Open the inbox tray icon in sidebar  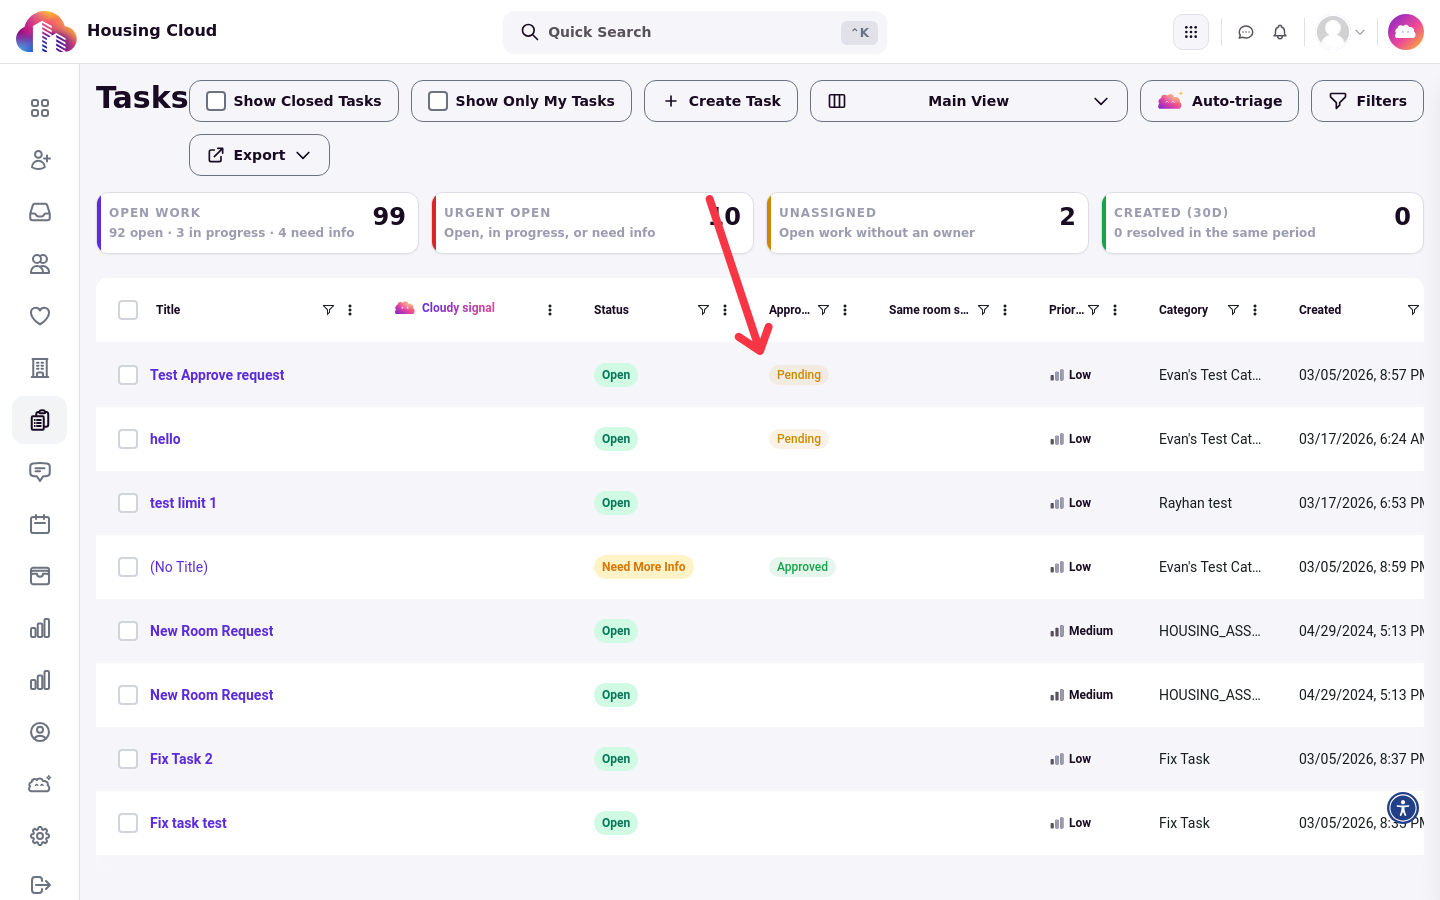click(40, 212)
